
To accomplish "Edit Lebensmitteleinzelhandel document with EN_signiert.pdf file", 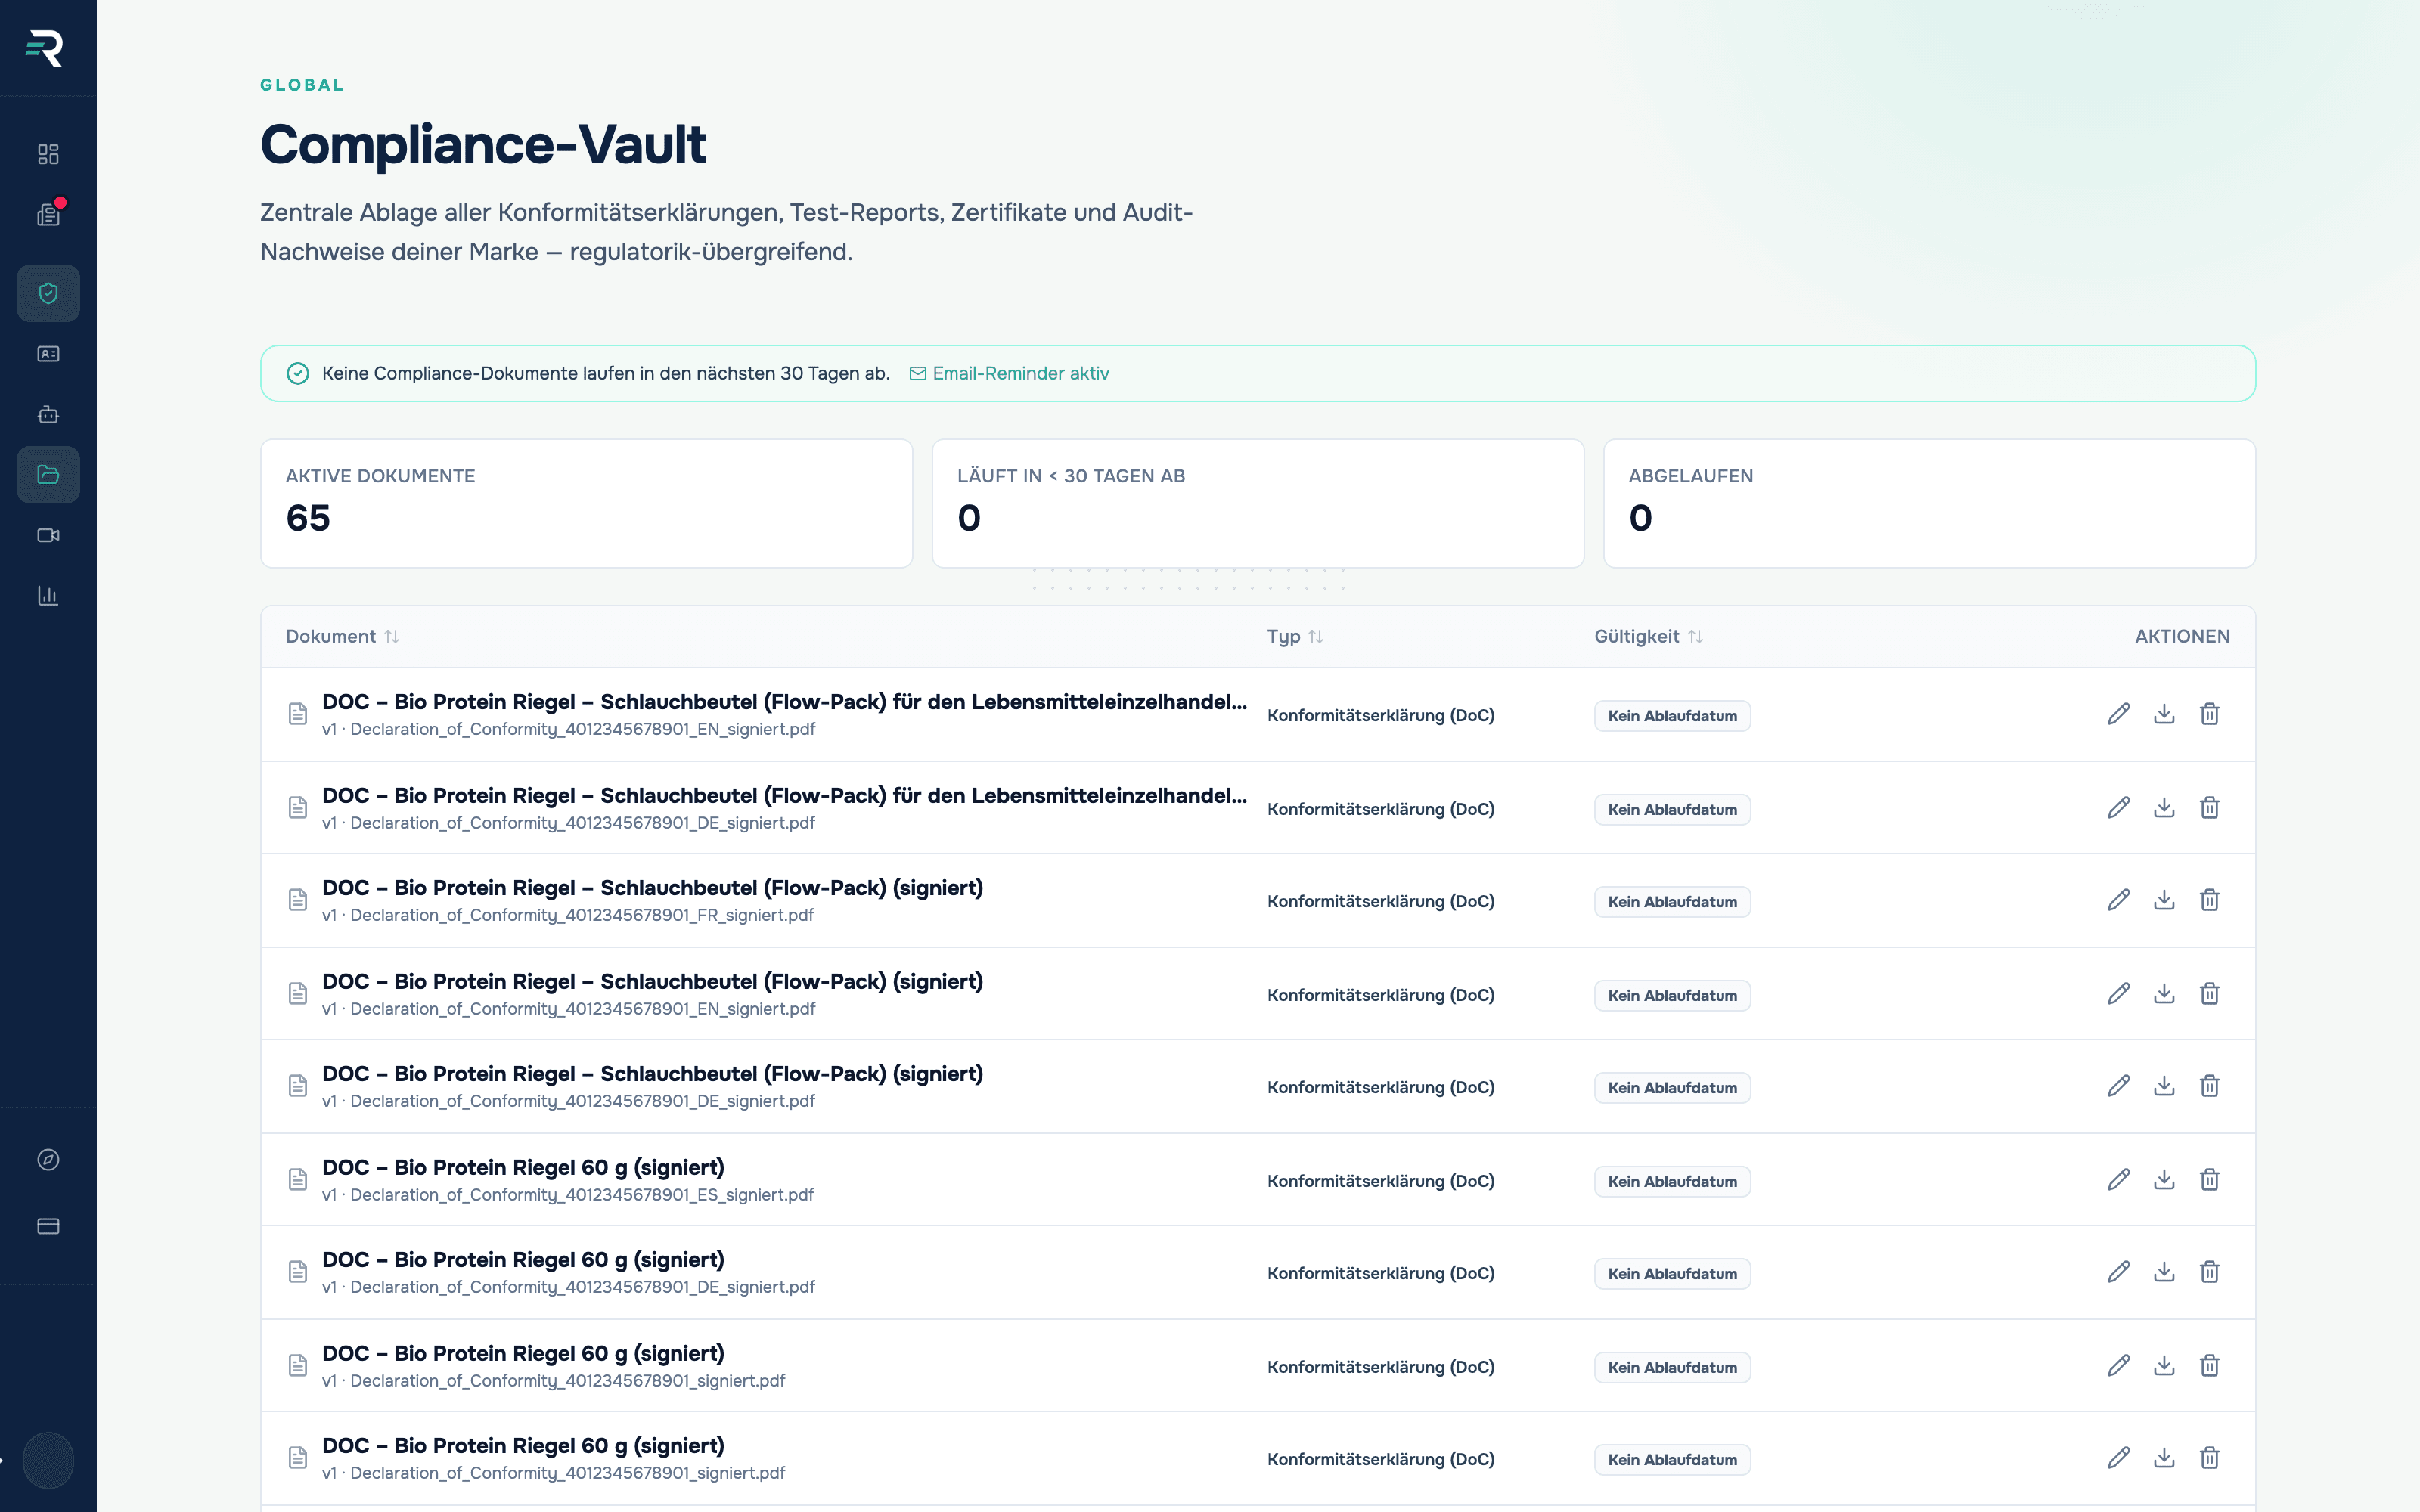I will [x=2118, y=714].
